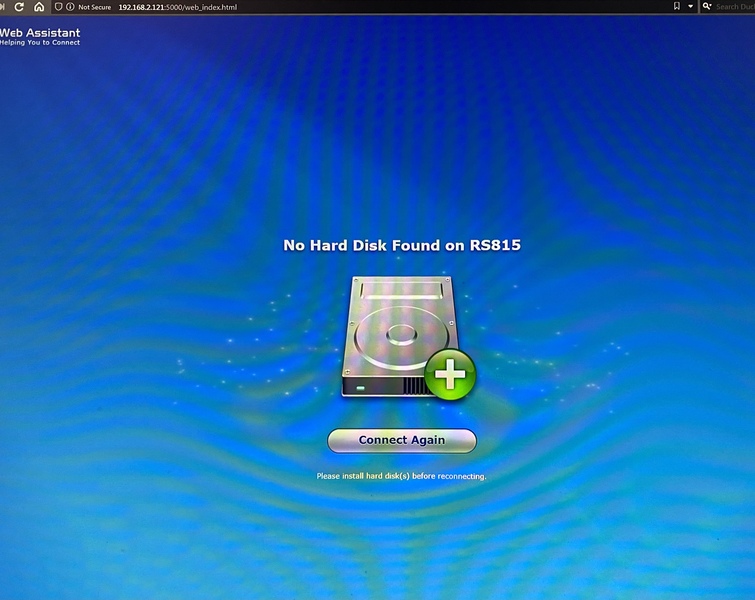Click the 'Not Secure' label

(x=94, y=7)
